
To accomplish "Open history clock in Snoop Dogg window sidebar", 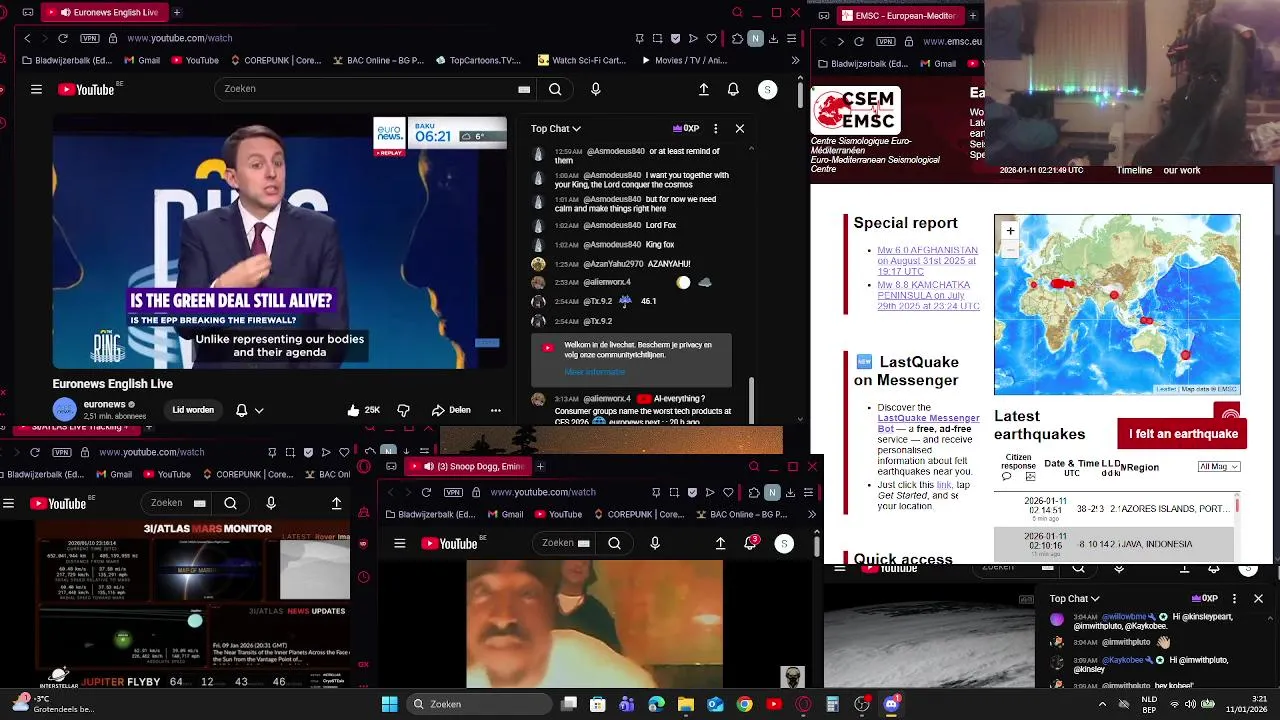I will pos(364,576).
